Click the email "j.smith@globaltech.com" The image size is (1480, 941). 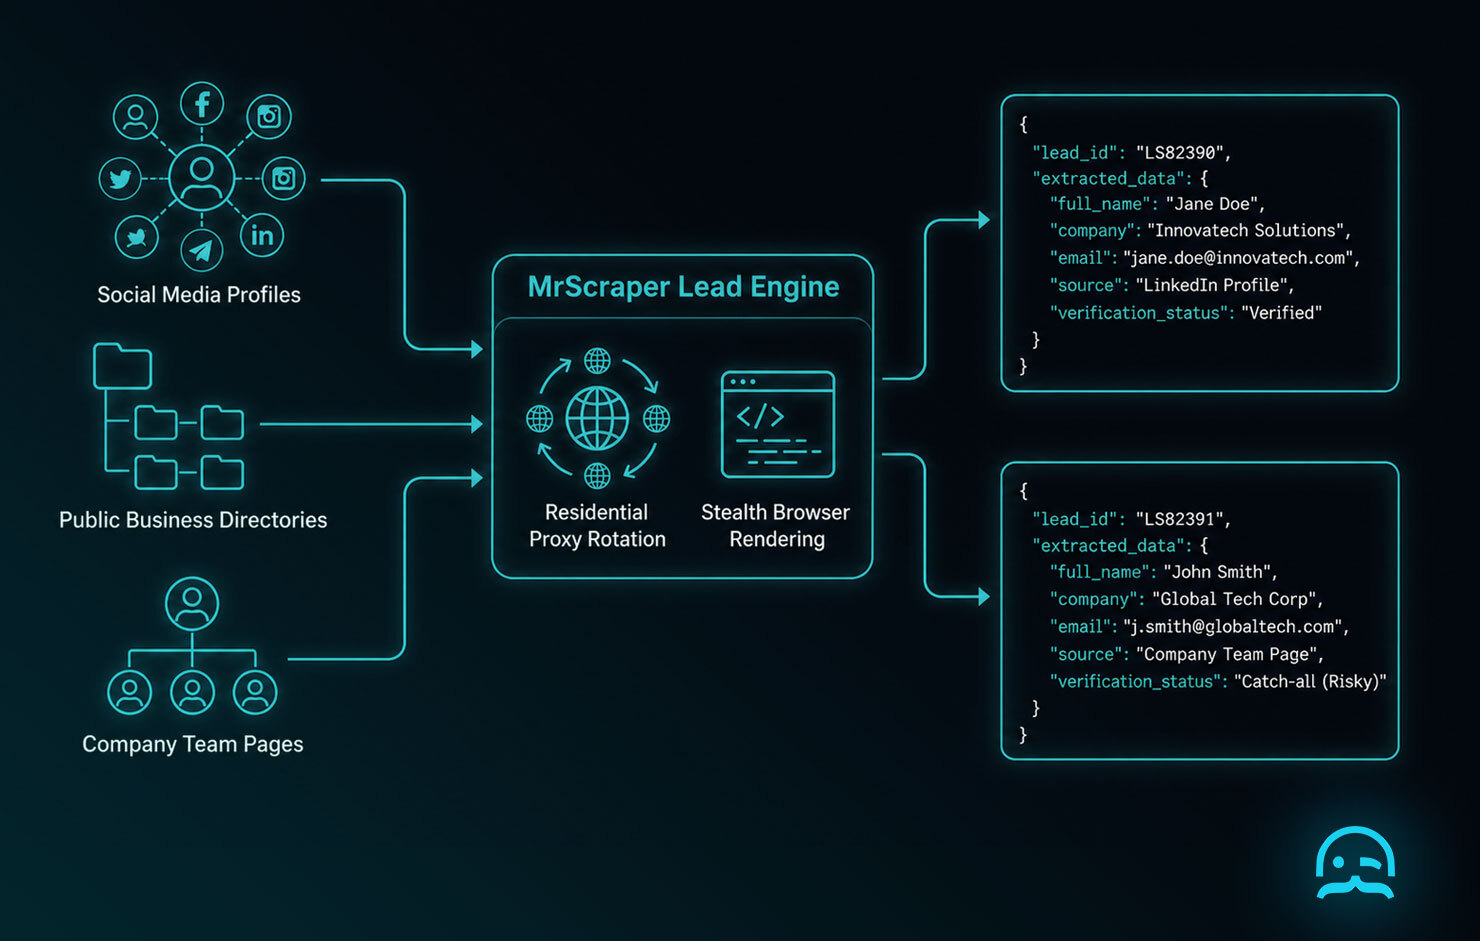pyautogui.click(x=1233, y=627)
